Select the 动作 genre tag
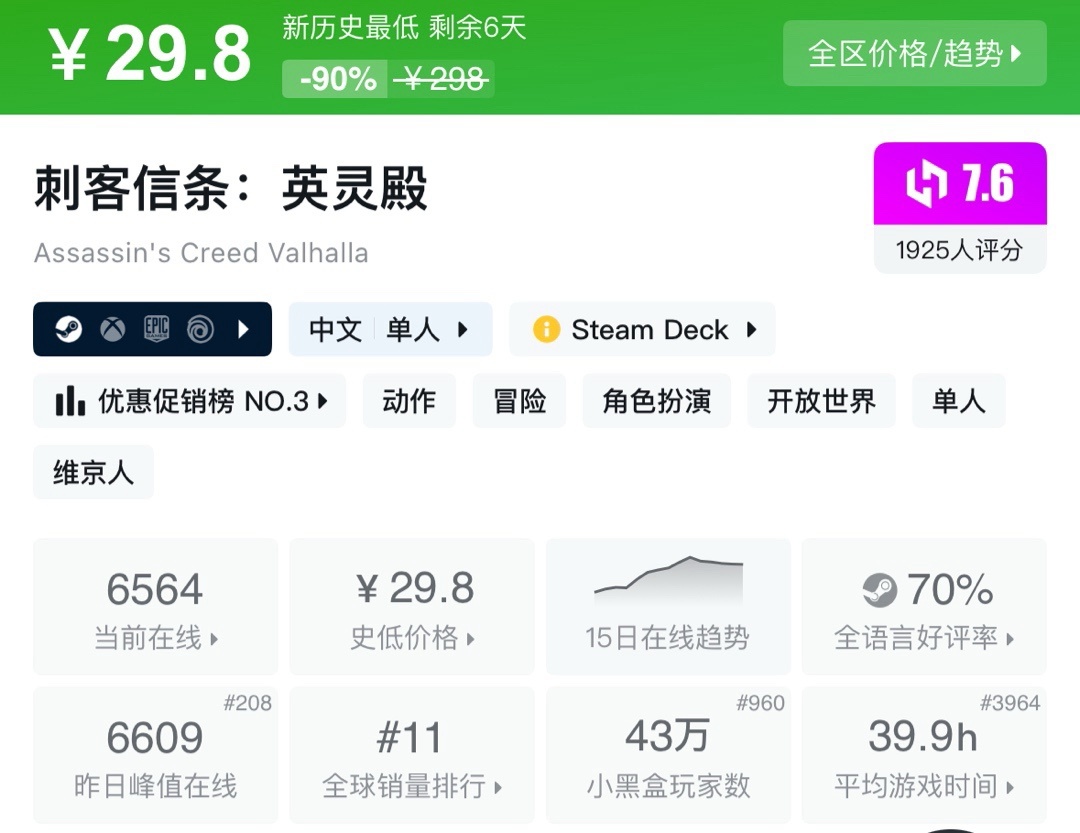 (x=409, y=401)
